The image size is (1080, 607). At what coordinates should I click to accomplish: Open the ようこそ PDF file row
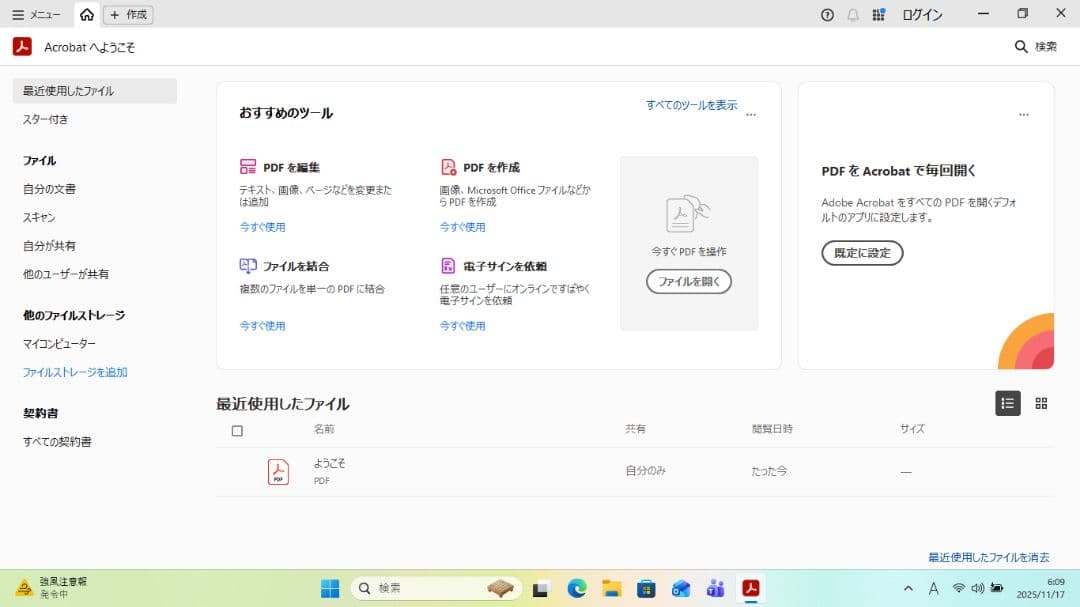click(329, 471)
